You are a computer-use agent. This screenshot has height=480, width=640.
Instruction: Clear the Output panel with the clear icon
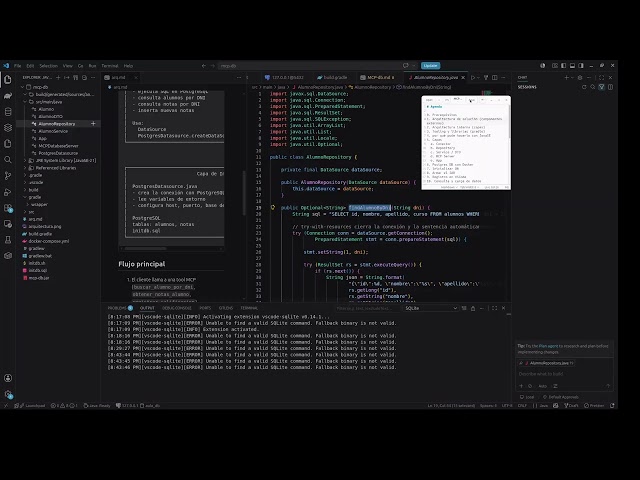click(x=464, y=308)
